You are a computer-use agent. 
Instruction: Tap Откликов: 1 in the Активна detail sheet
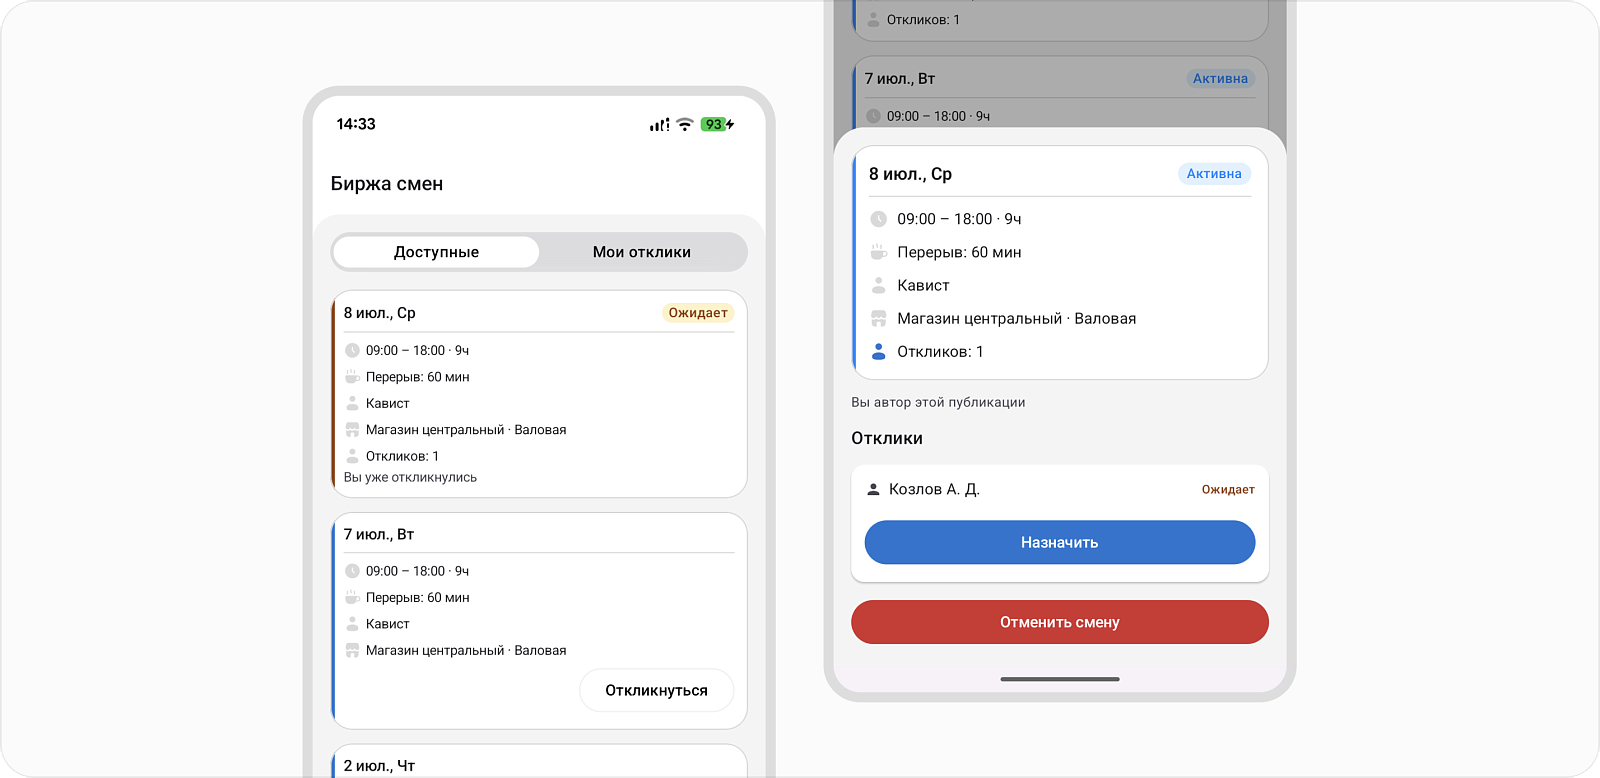coord(940,352)
